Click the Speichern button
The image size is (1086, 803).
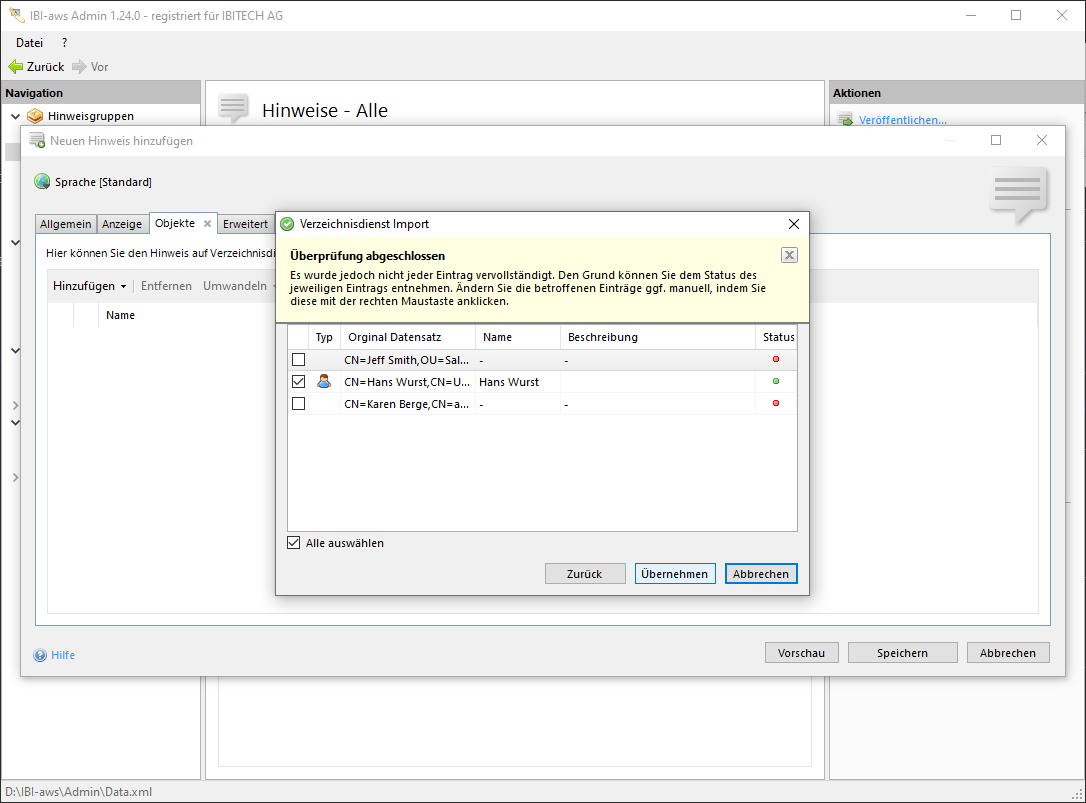pos(902,653)
